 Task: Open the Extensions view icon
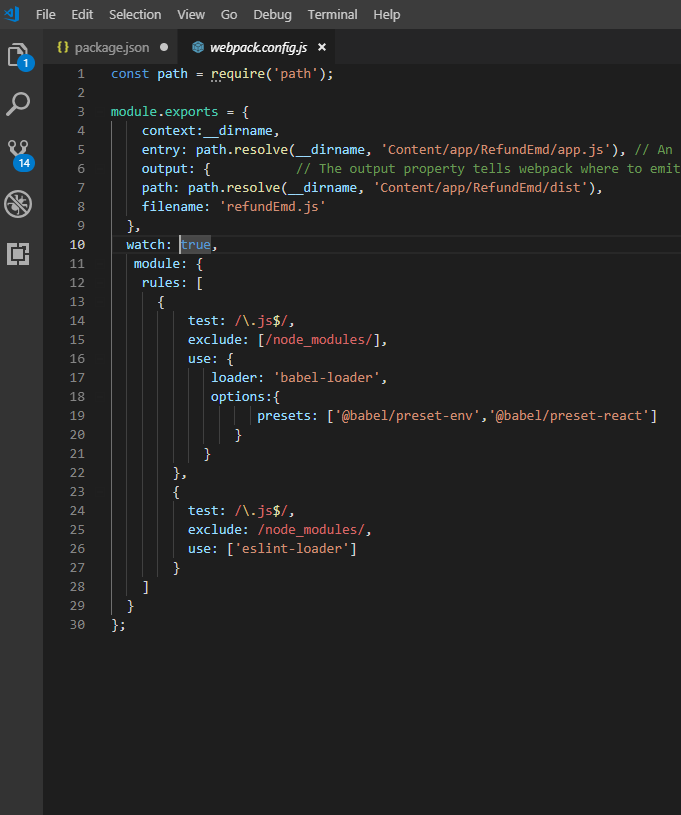point(18,254)
